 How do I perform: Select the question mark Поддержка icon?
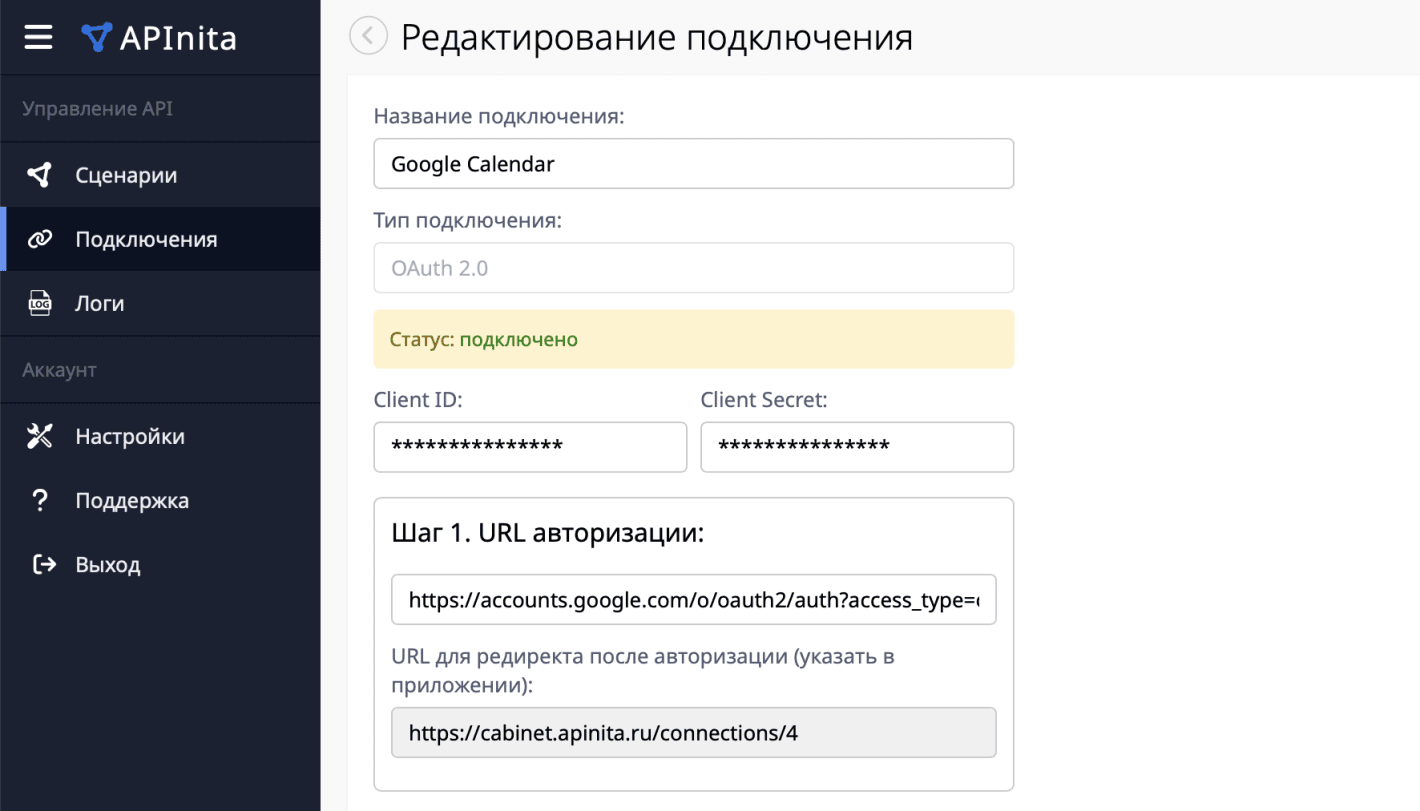[x=39, y=500]
